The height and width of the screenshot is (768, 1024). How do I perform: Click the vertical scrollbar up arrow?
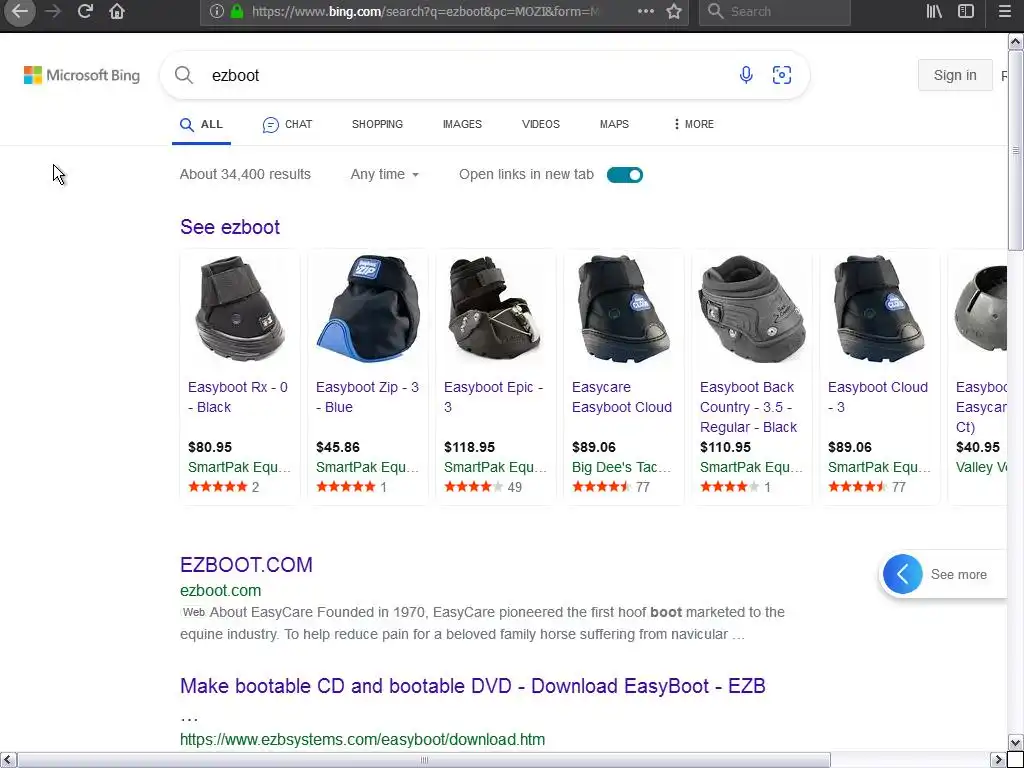pos(1016,42)
